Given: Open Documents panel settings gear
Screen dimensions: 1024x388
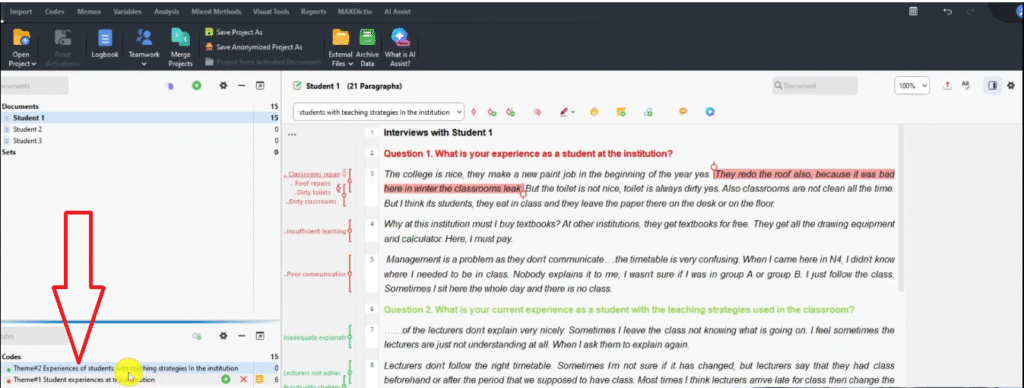Looking at the screenshot, I should pyautogui.click(x=223, y=86).
